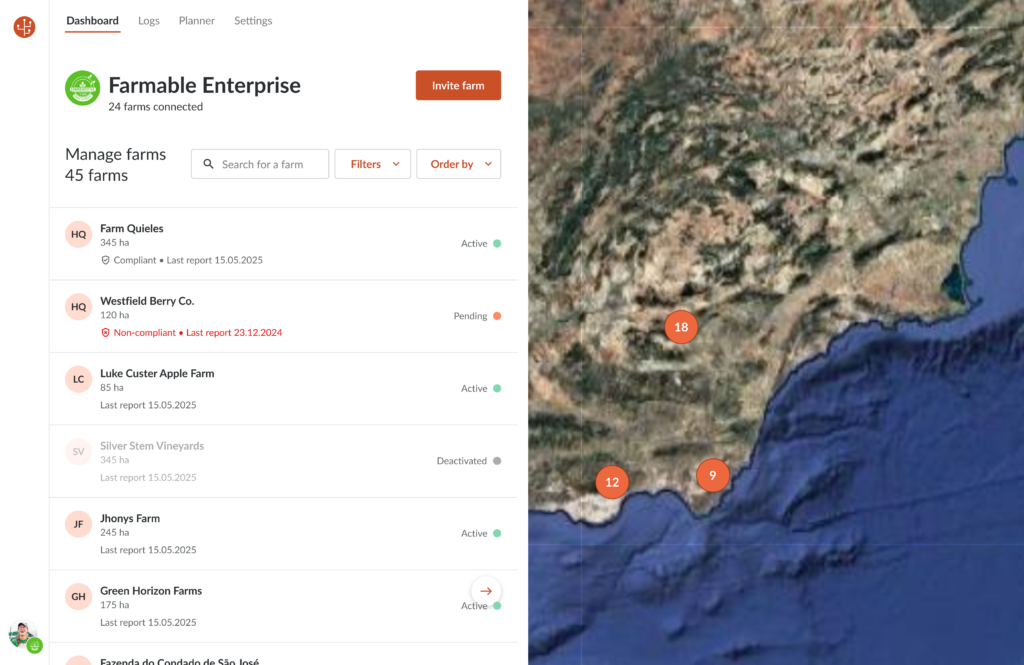Click the HQ avatar for Westfield Berry Co.

(x=78, y=307)
